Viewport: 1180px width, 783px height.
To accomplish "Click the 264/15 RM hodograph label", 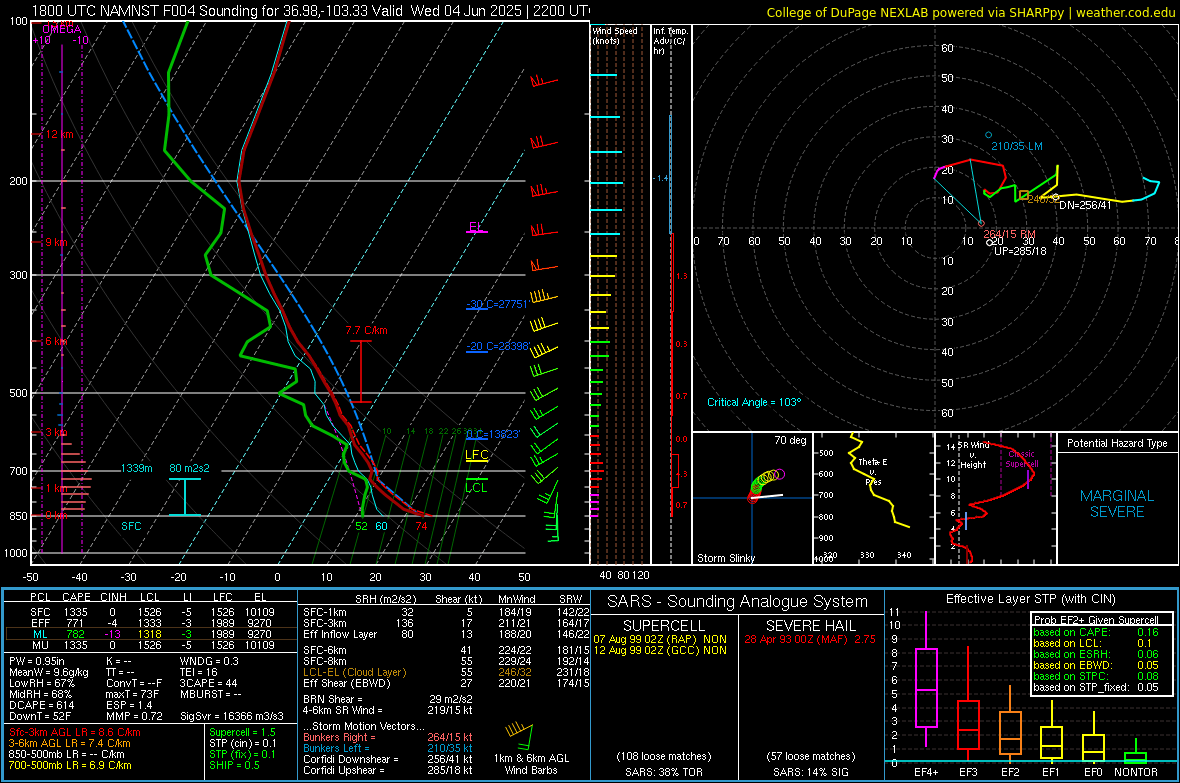I will (x=1009, y=234).
